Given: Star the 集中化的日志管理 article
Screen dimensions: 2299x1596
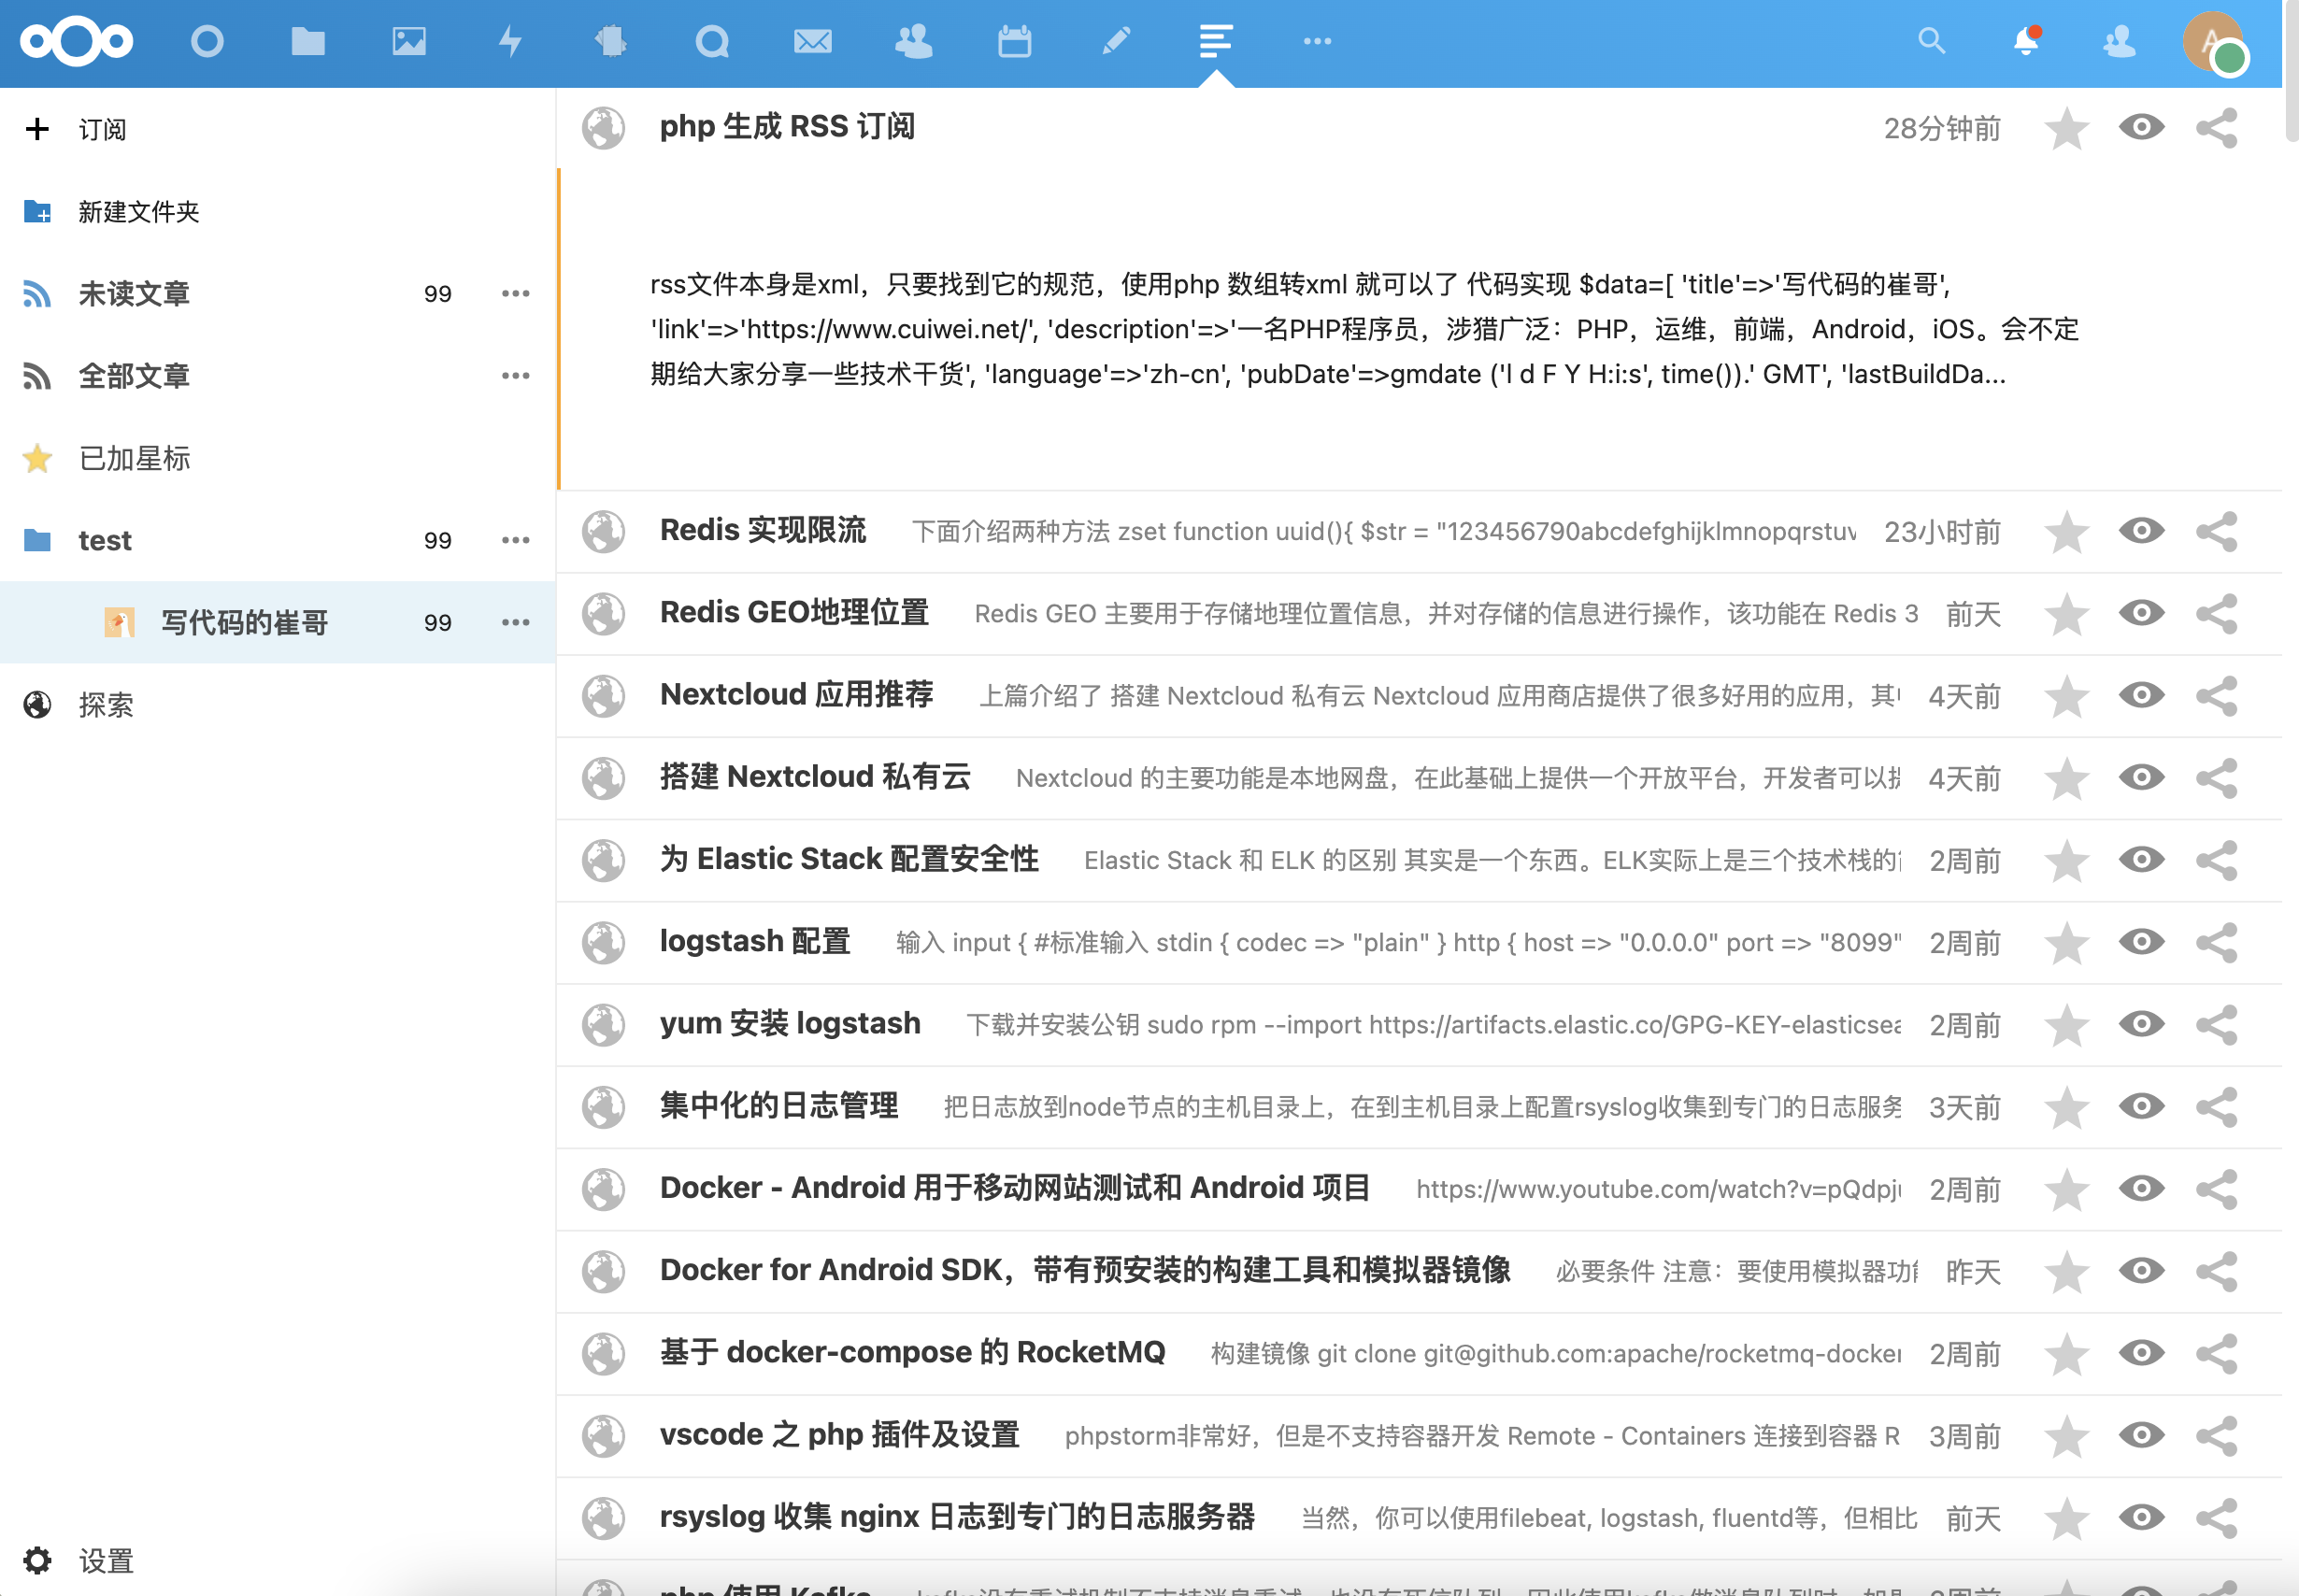Looking at the screenshot, I should [2066, 1107].
